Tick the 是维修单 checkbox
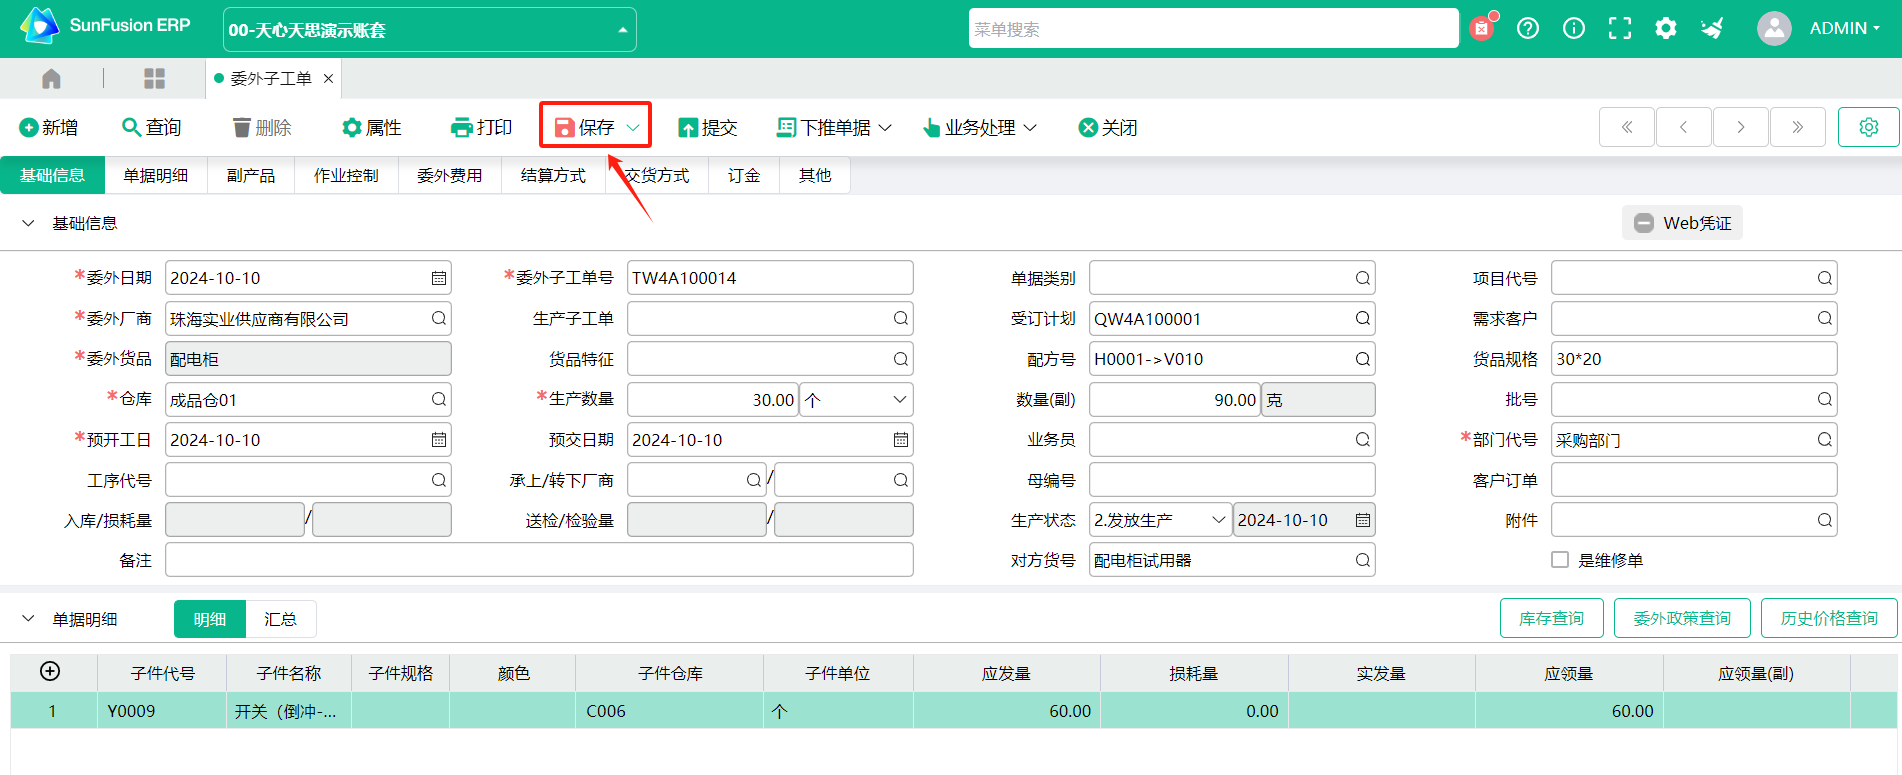1902x775 pixels. click(x=1559, y=560)
